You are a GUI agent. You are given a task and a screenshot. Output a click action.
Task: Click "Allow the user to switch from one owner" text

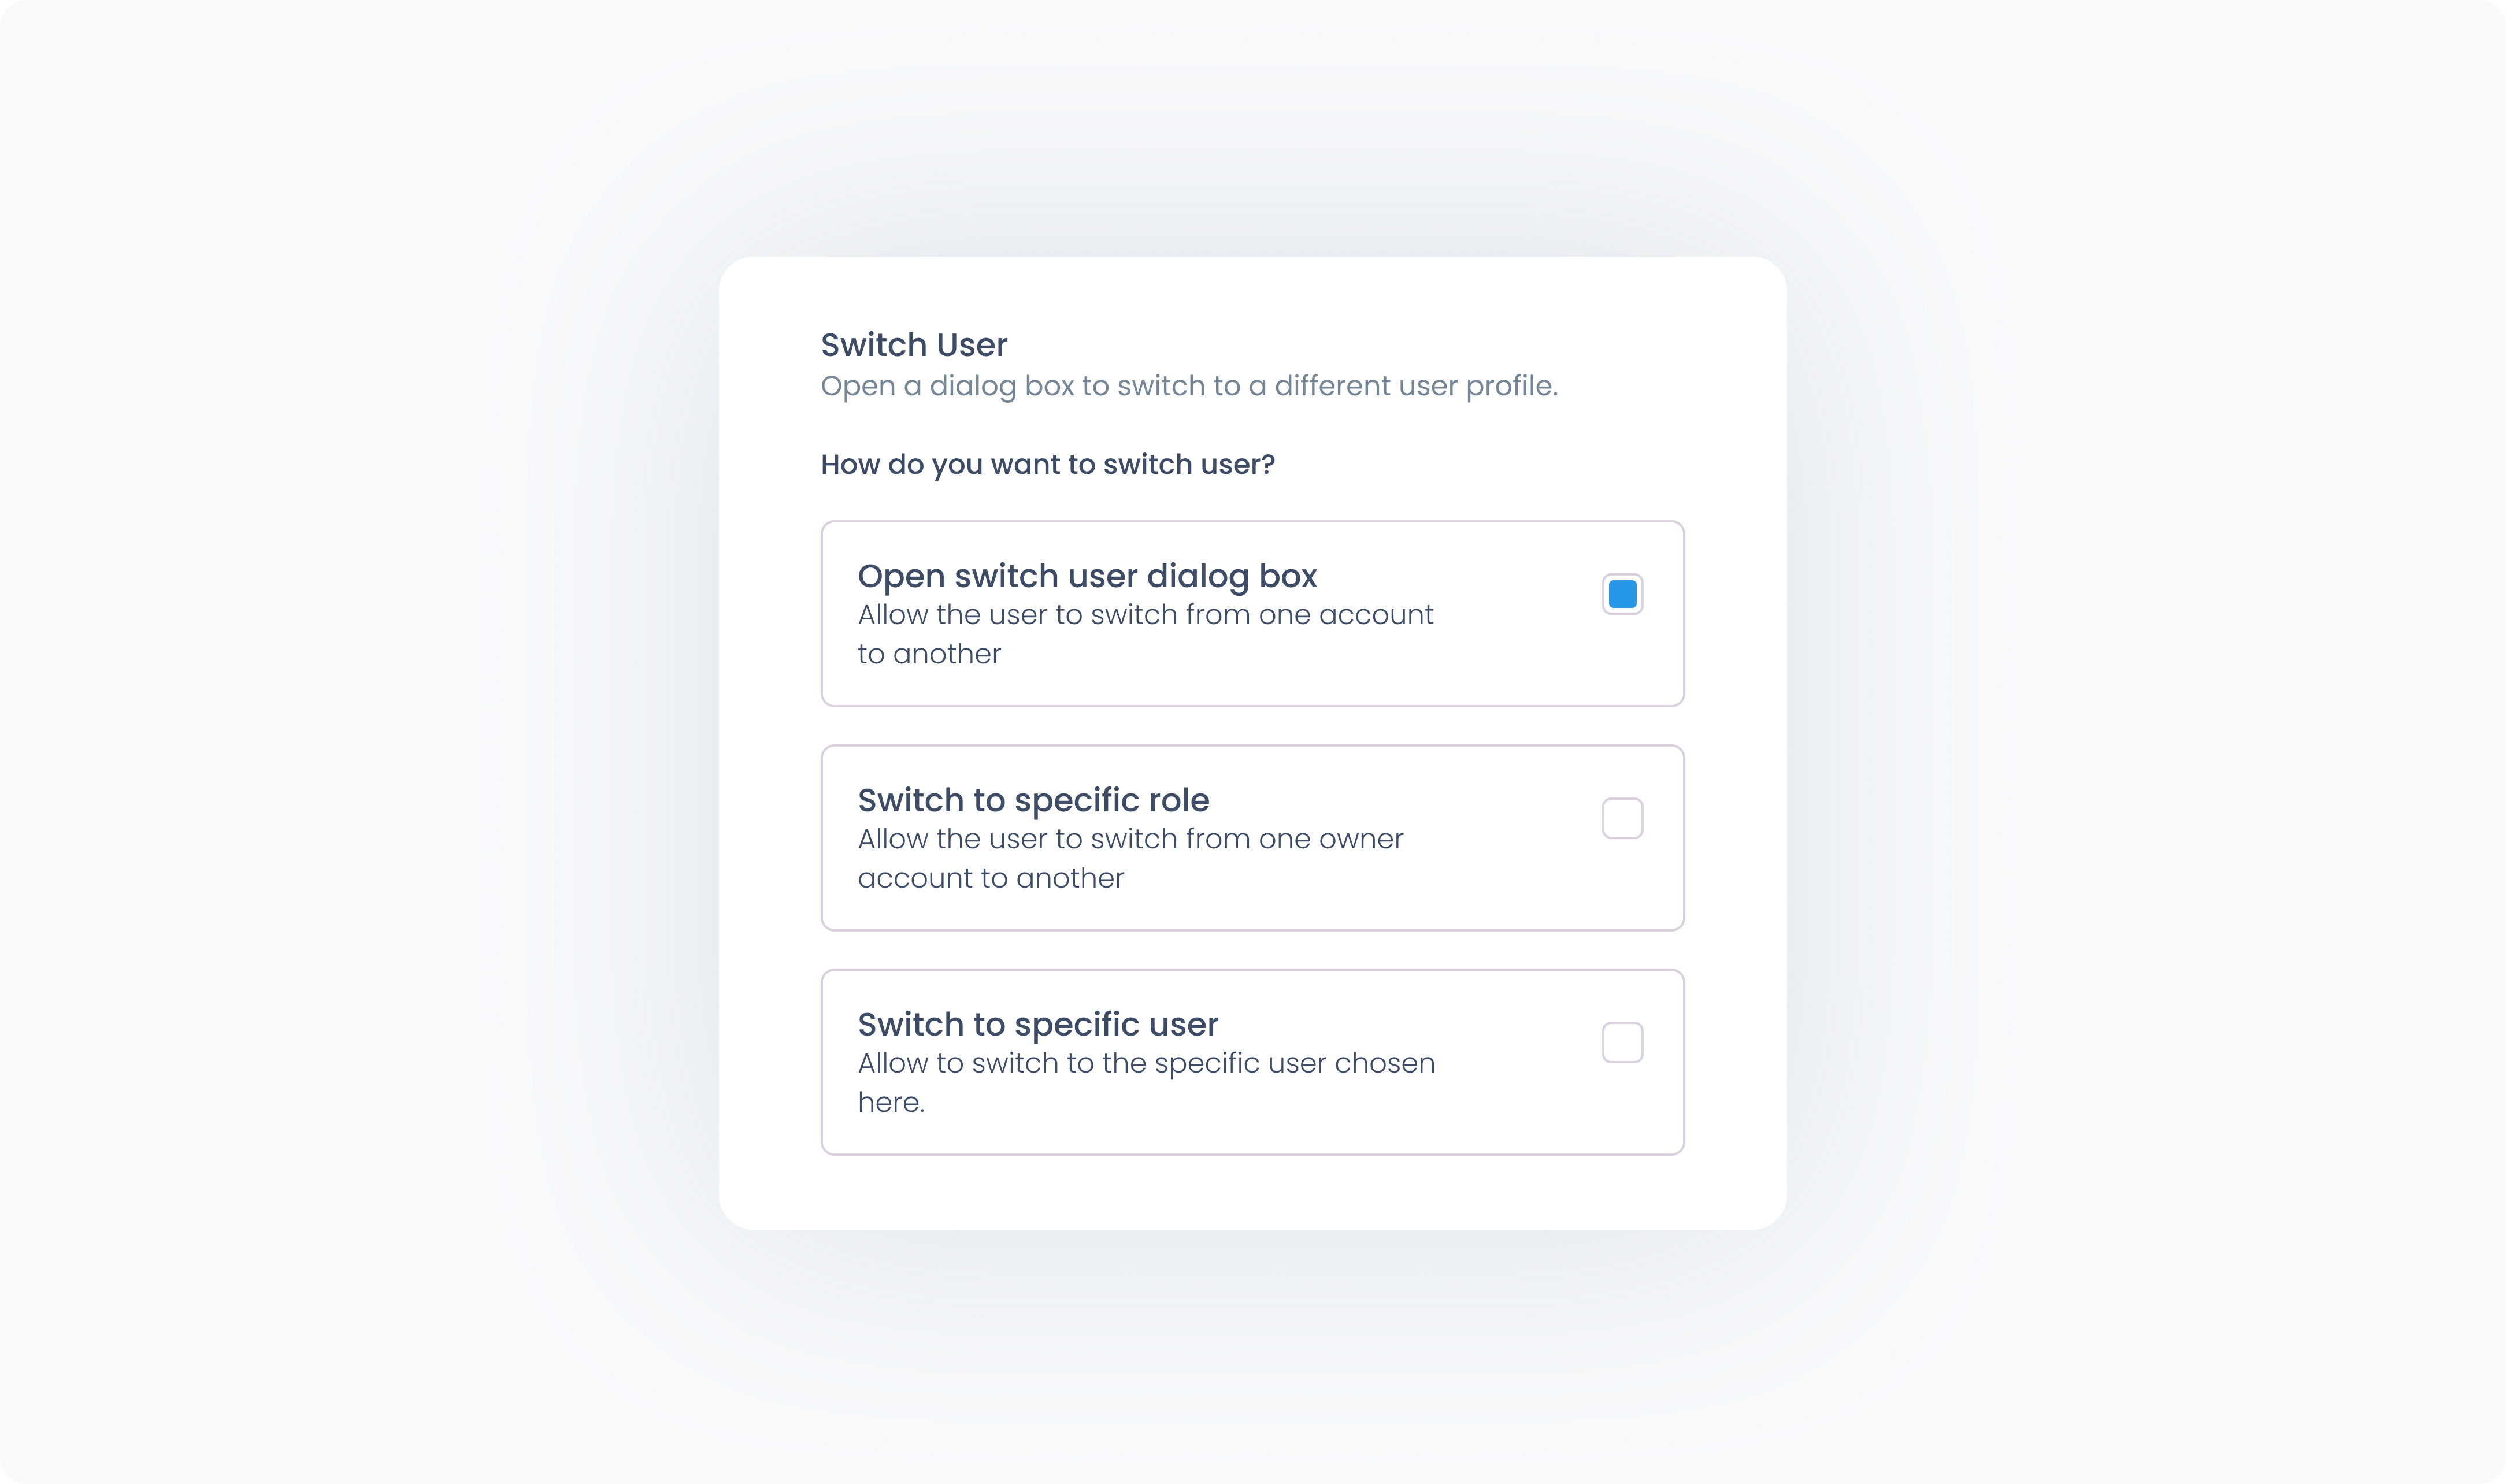1130,838
